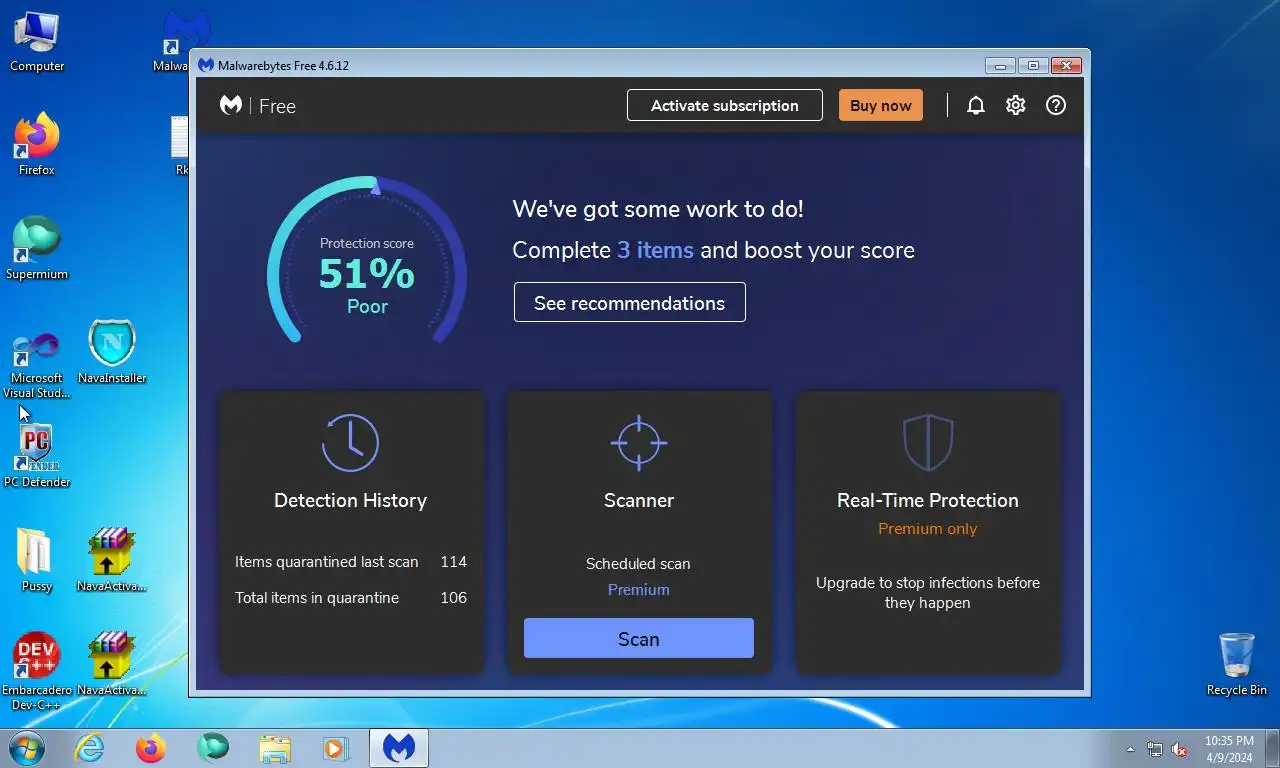Screen dimensions: 1280x768
Task: Click the Malwarebytes logo in the app header
Action: pos(231,105)
